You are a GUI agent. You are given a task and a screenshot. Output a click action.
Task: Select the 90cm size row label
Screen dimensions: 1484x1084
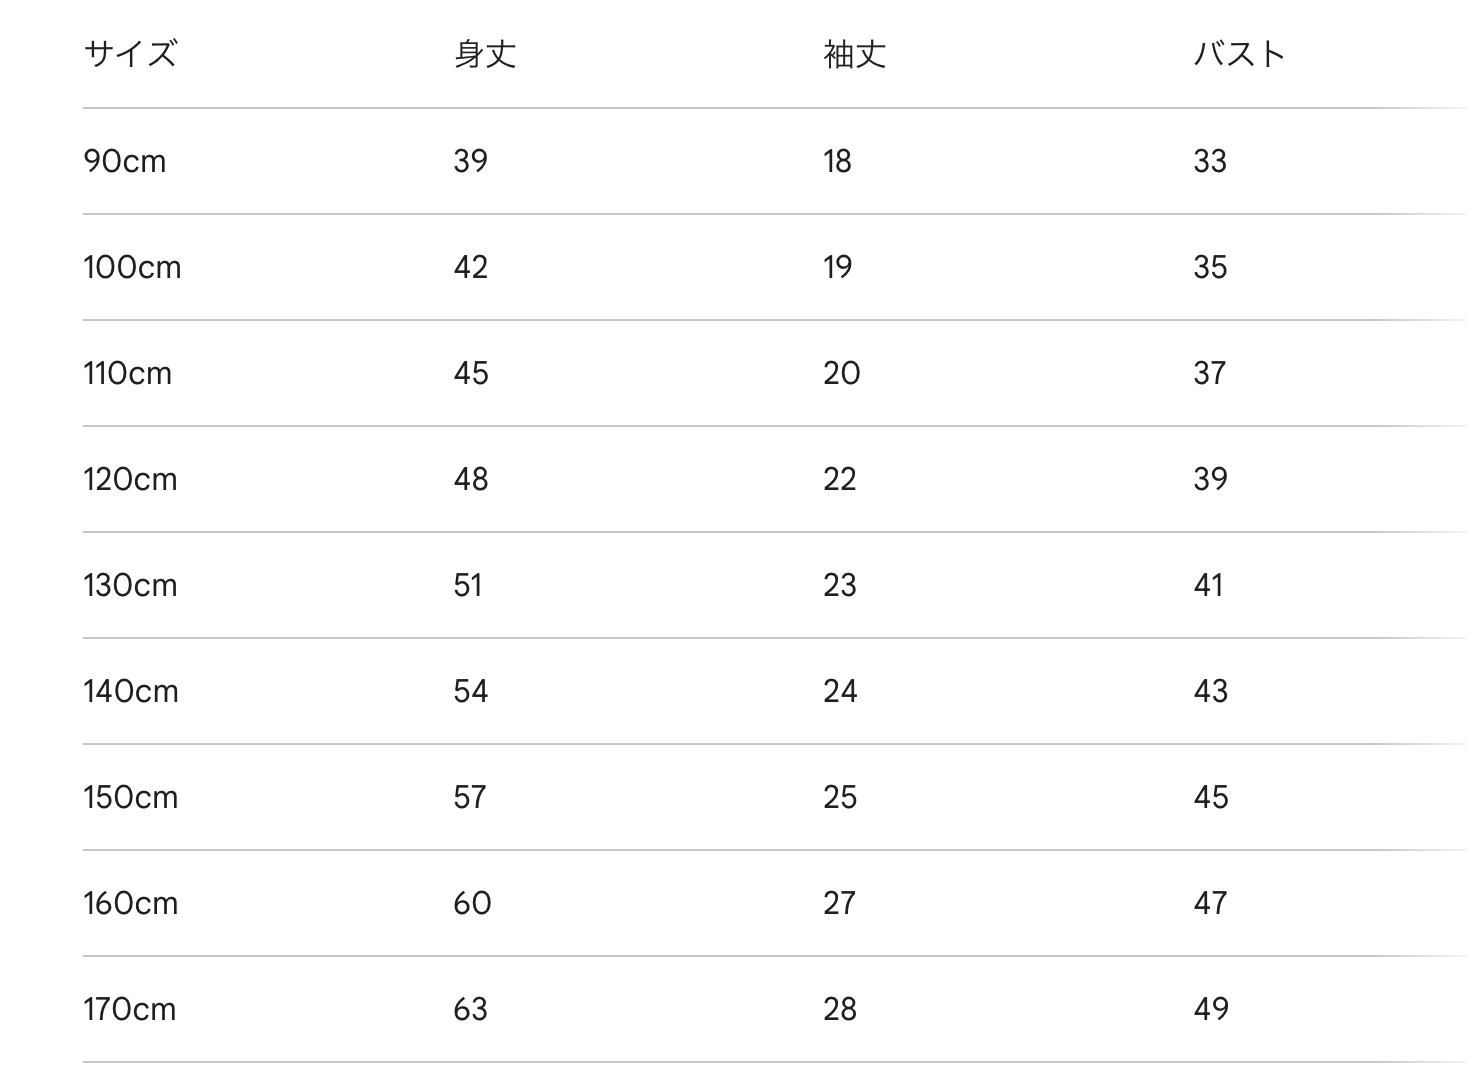pos(125,161)
